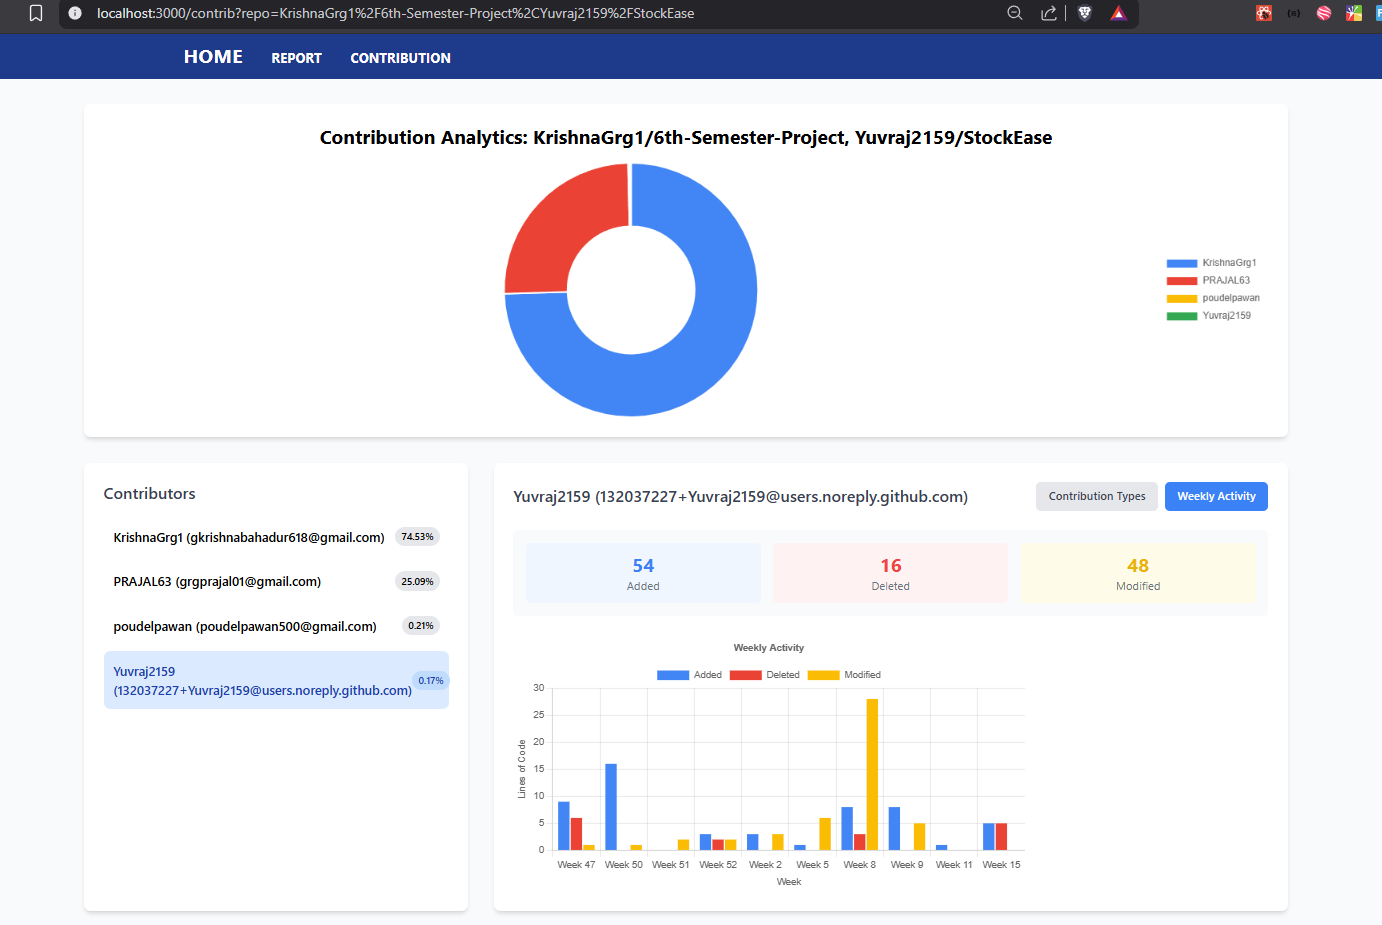Switch to the Weekly Activity tab
The image size is (1382, 925).
1216,496
